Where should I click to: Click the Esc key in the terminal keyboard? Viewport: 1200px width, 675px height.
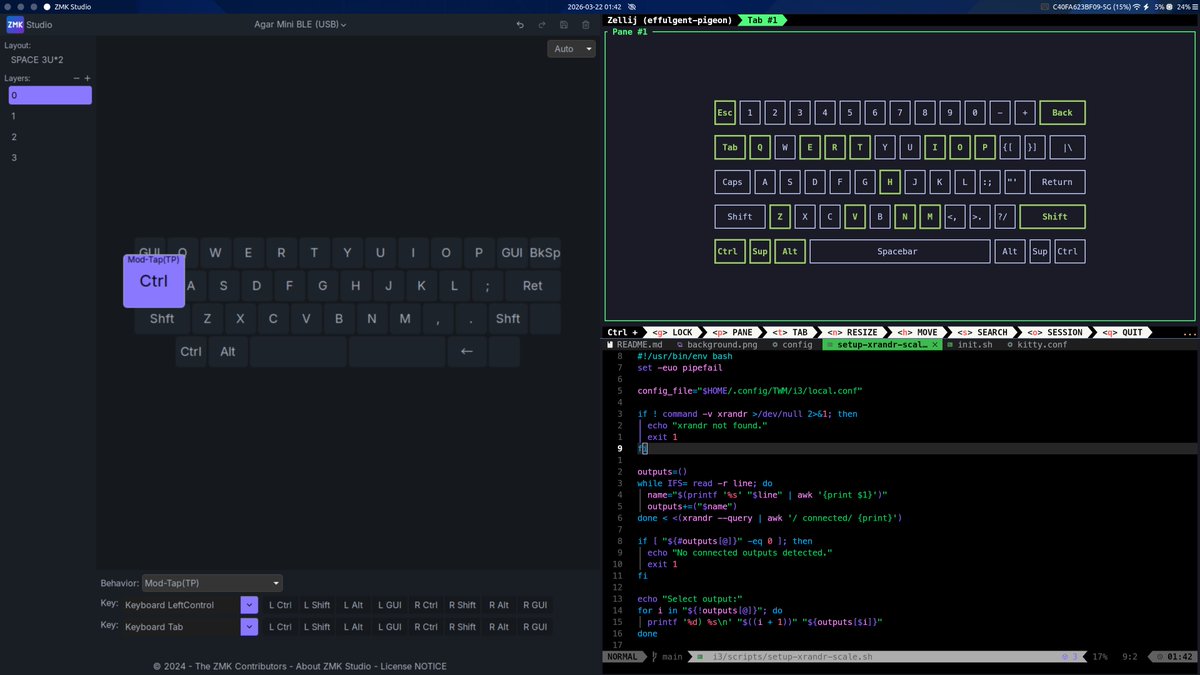point(725,113)
